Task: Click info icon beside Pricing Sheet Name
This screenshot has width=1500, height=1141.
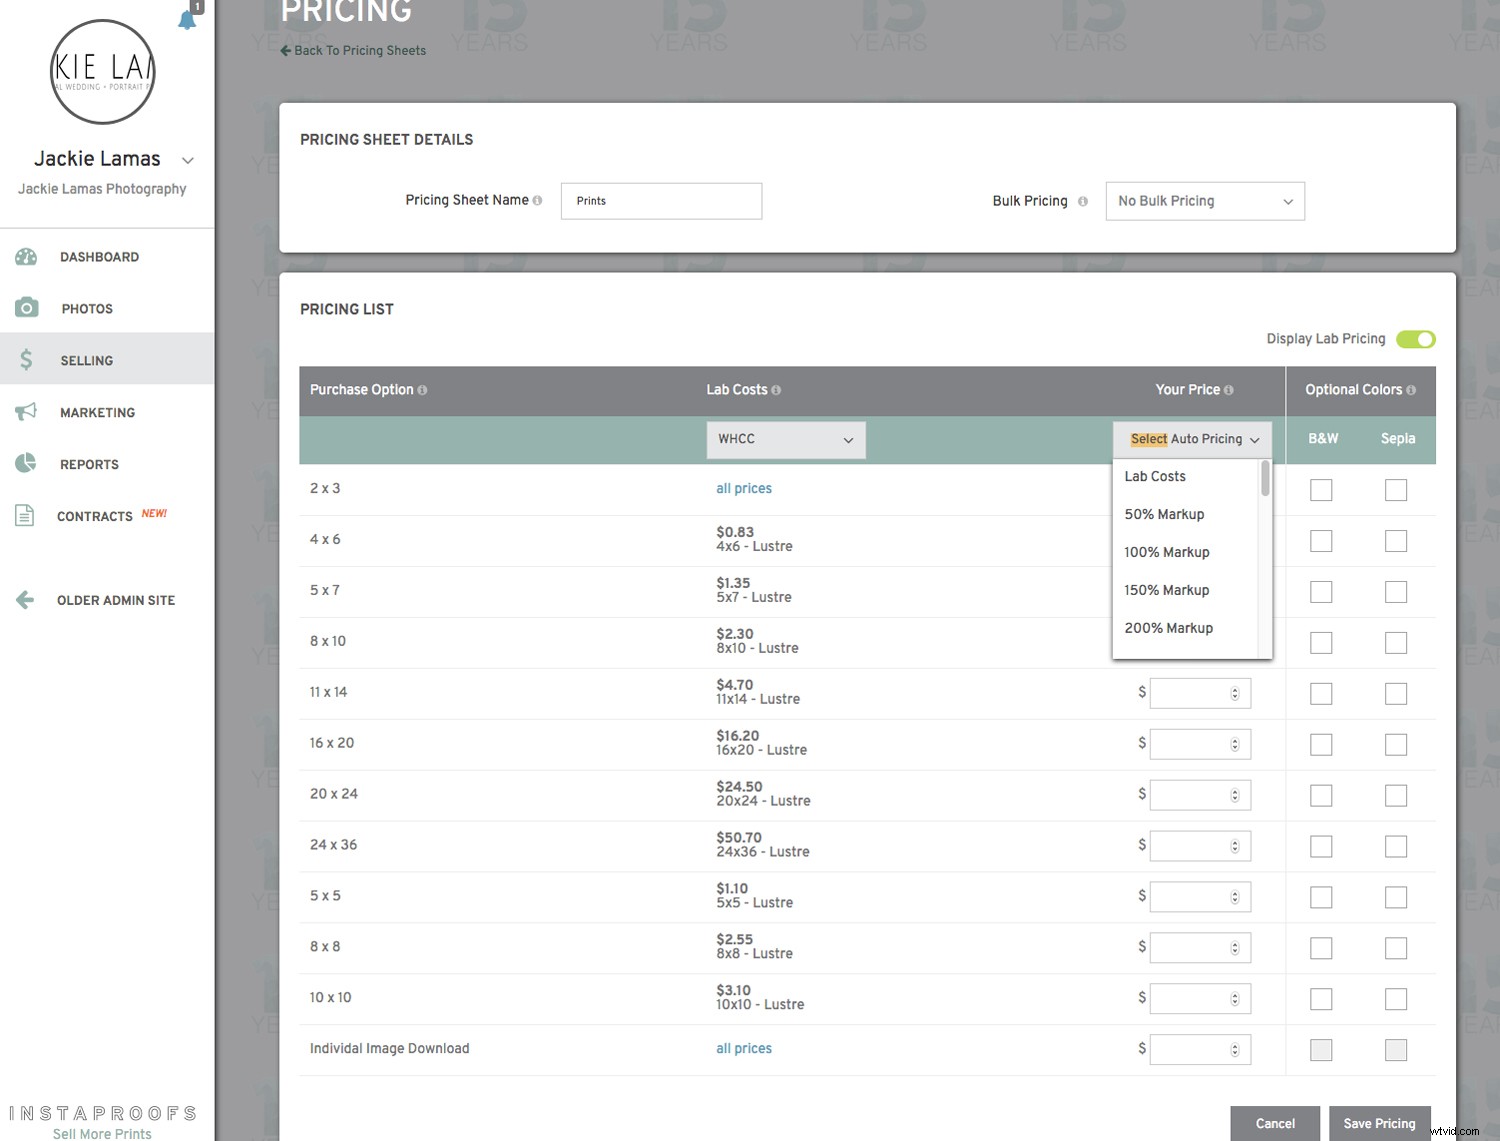Action: [x=538, y=201]
